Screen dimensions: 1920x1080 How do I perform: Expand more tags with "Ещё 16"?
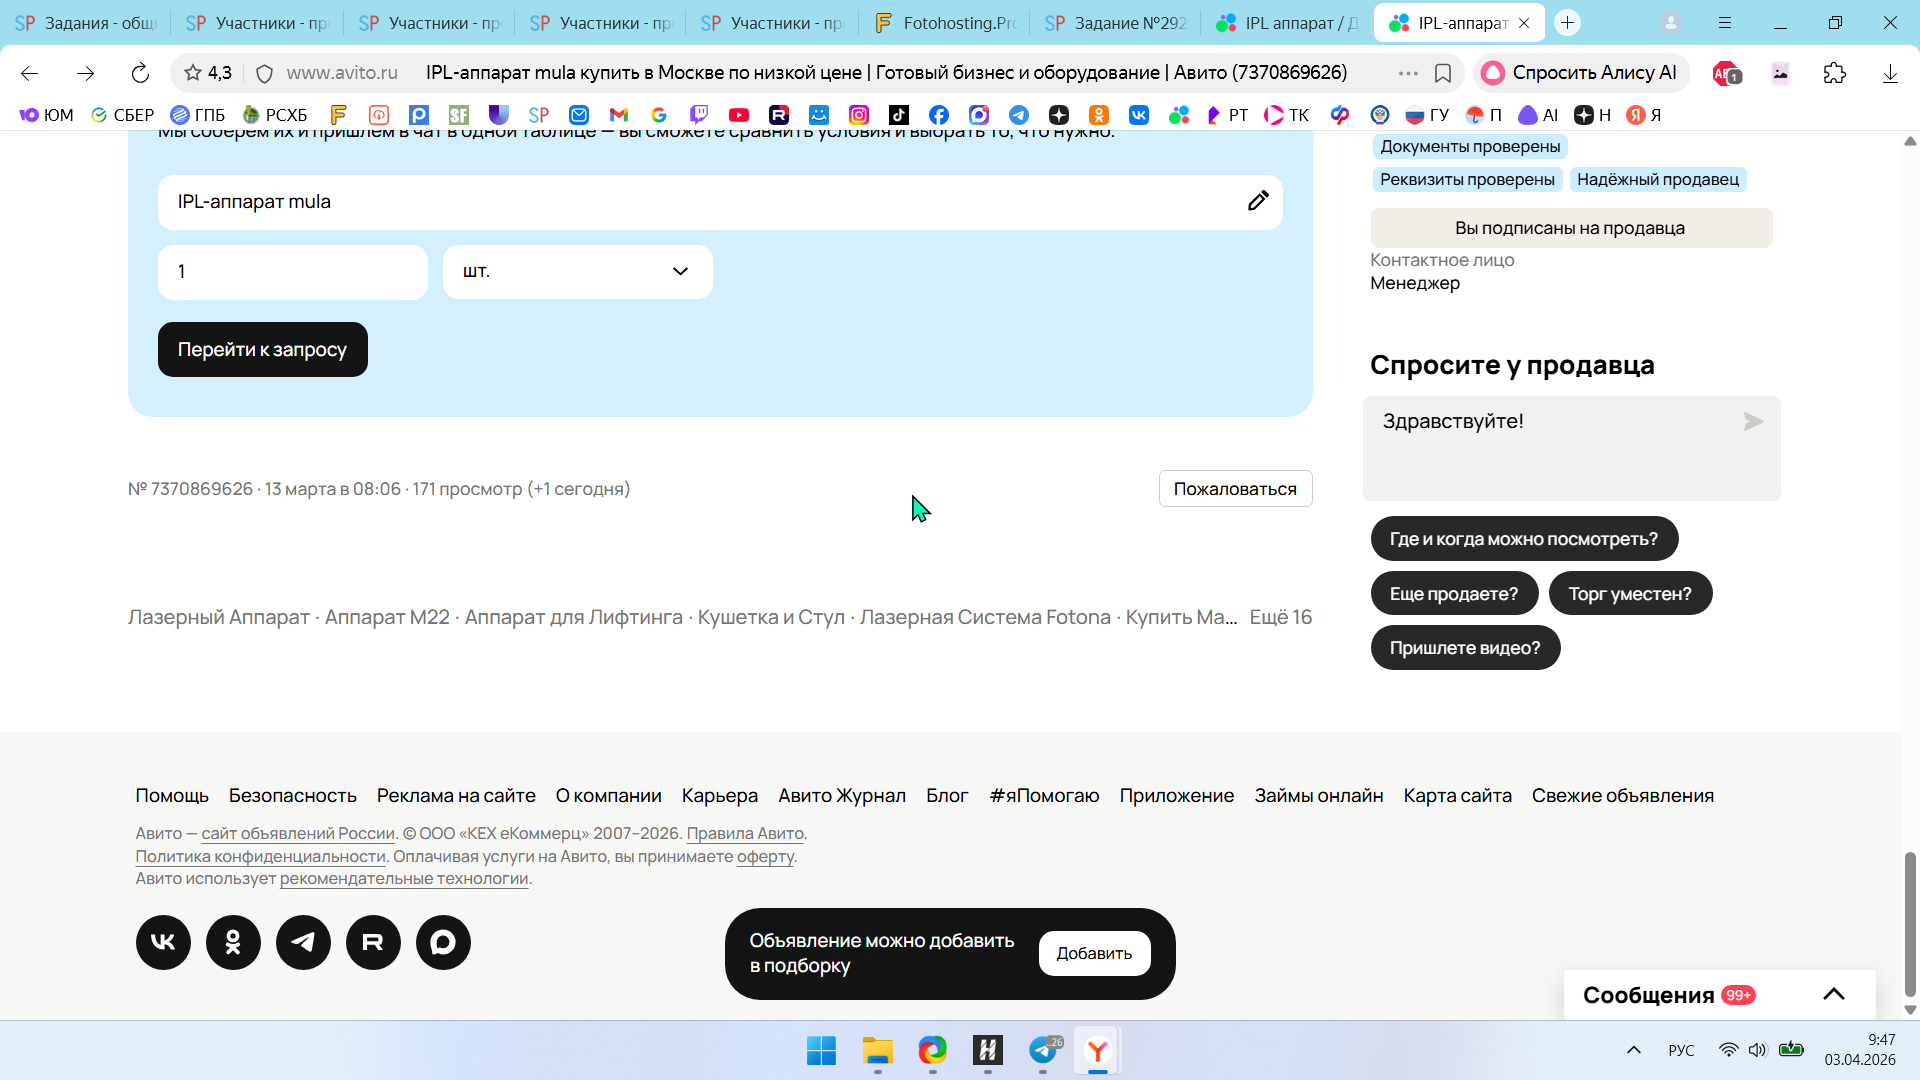[x=1280, y=617]
